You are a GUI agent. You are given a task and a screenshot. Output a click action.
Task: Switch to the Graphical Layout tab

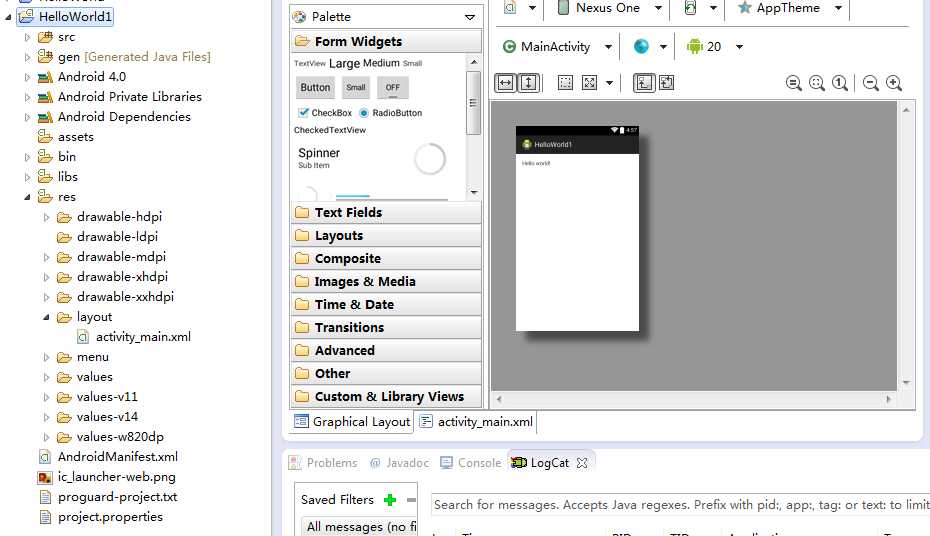click(x=352, y=422)
